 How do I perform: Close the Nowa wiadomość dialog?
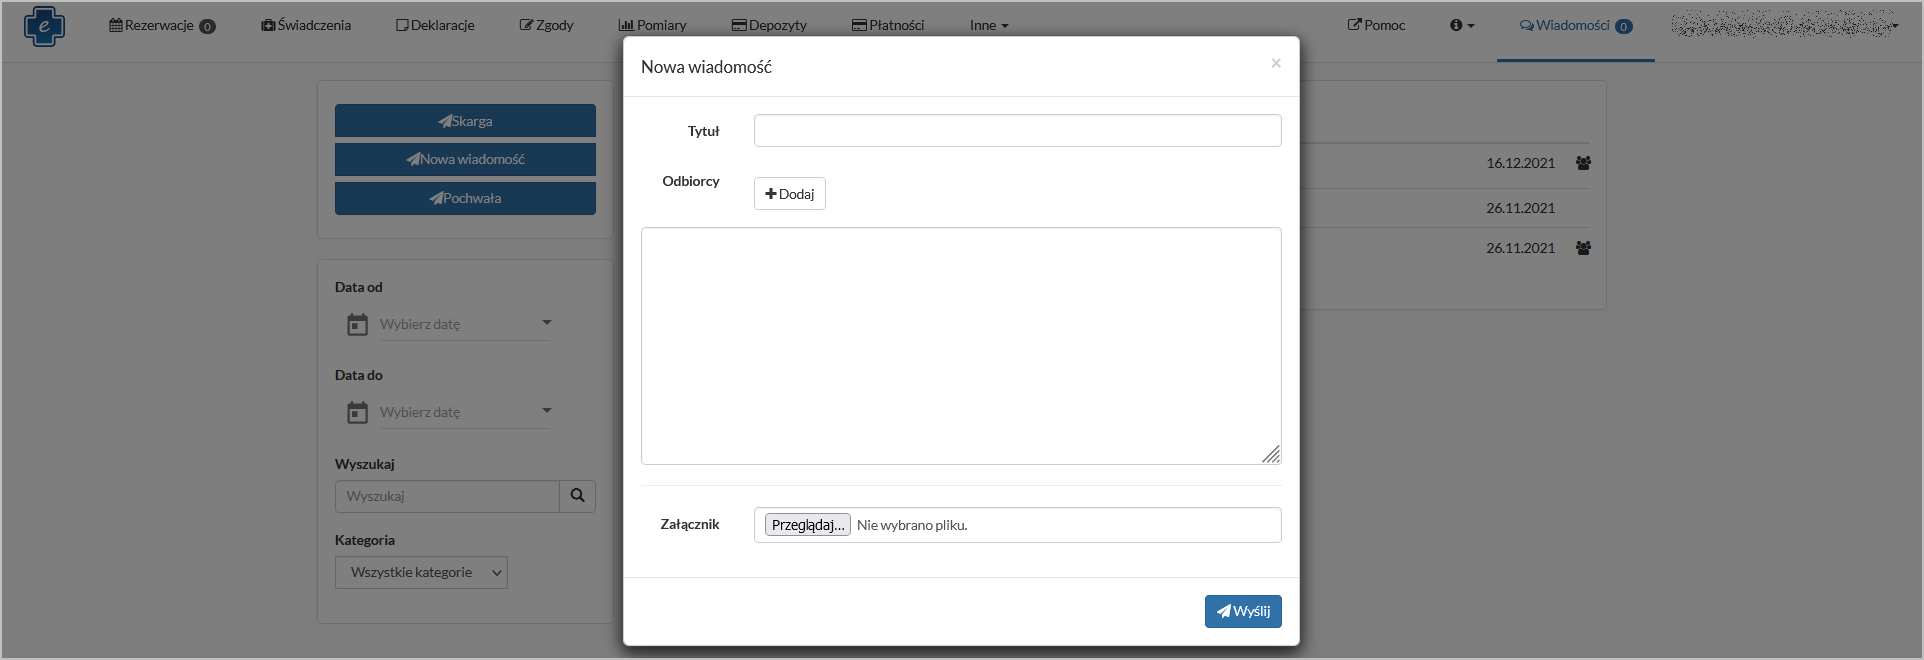click(x=1275, y=63)
